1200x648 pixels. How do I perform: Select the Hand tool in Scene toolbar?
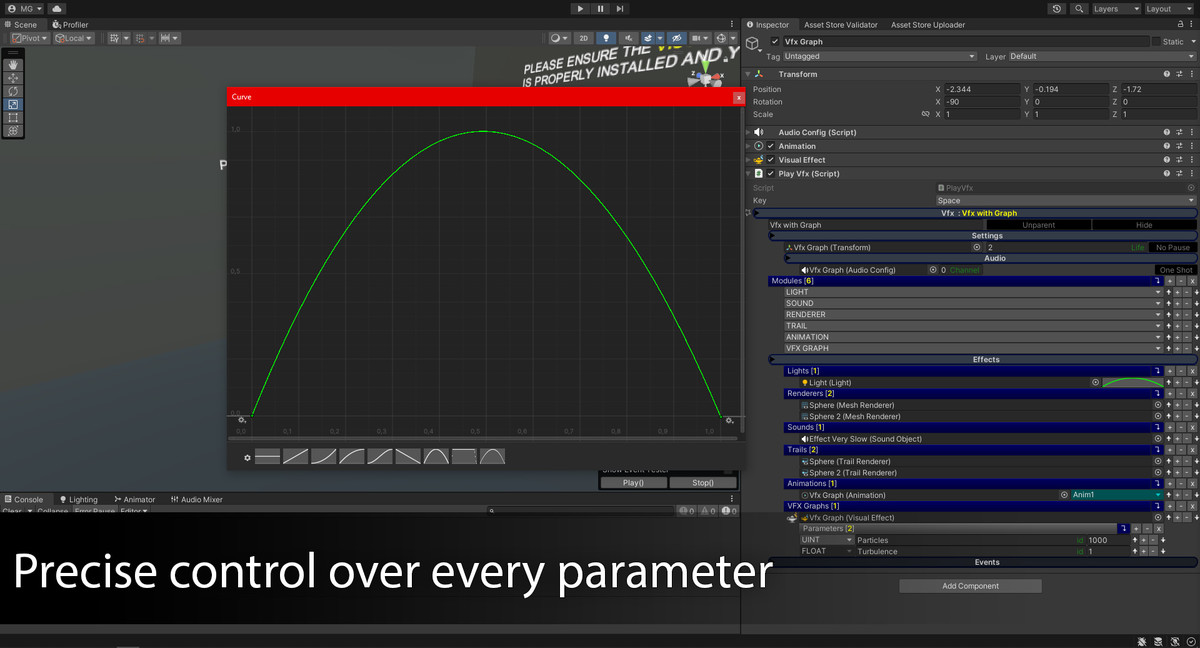pos(13,64)
